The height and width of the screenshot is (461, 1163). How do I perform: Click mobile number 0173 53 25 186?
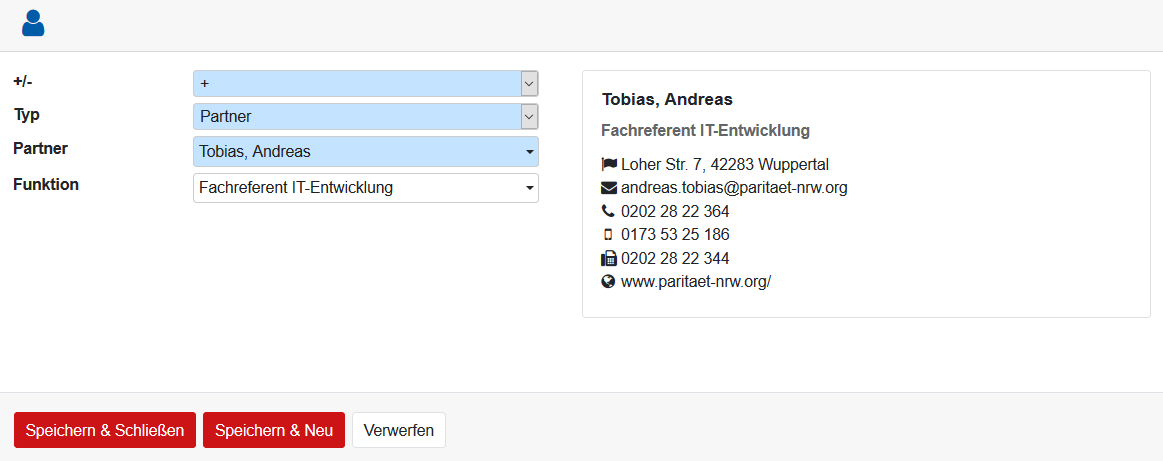point(675,235)
